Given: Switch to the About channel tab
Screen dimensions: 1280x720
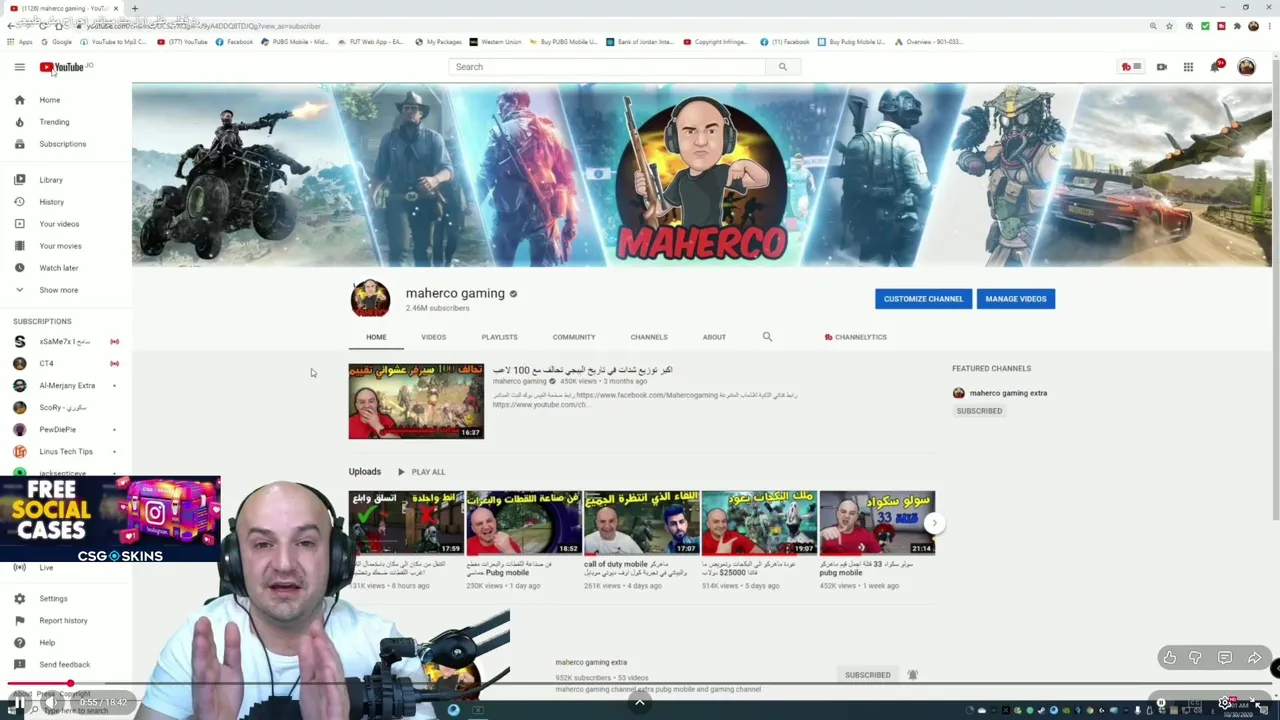Looking at the screenshot, I should [714, 337].
